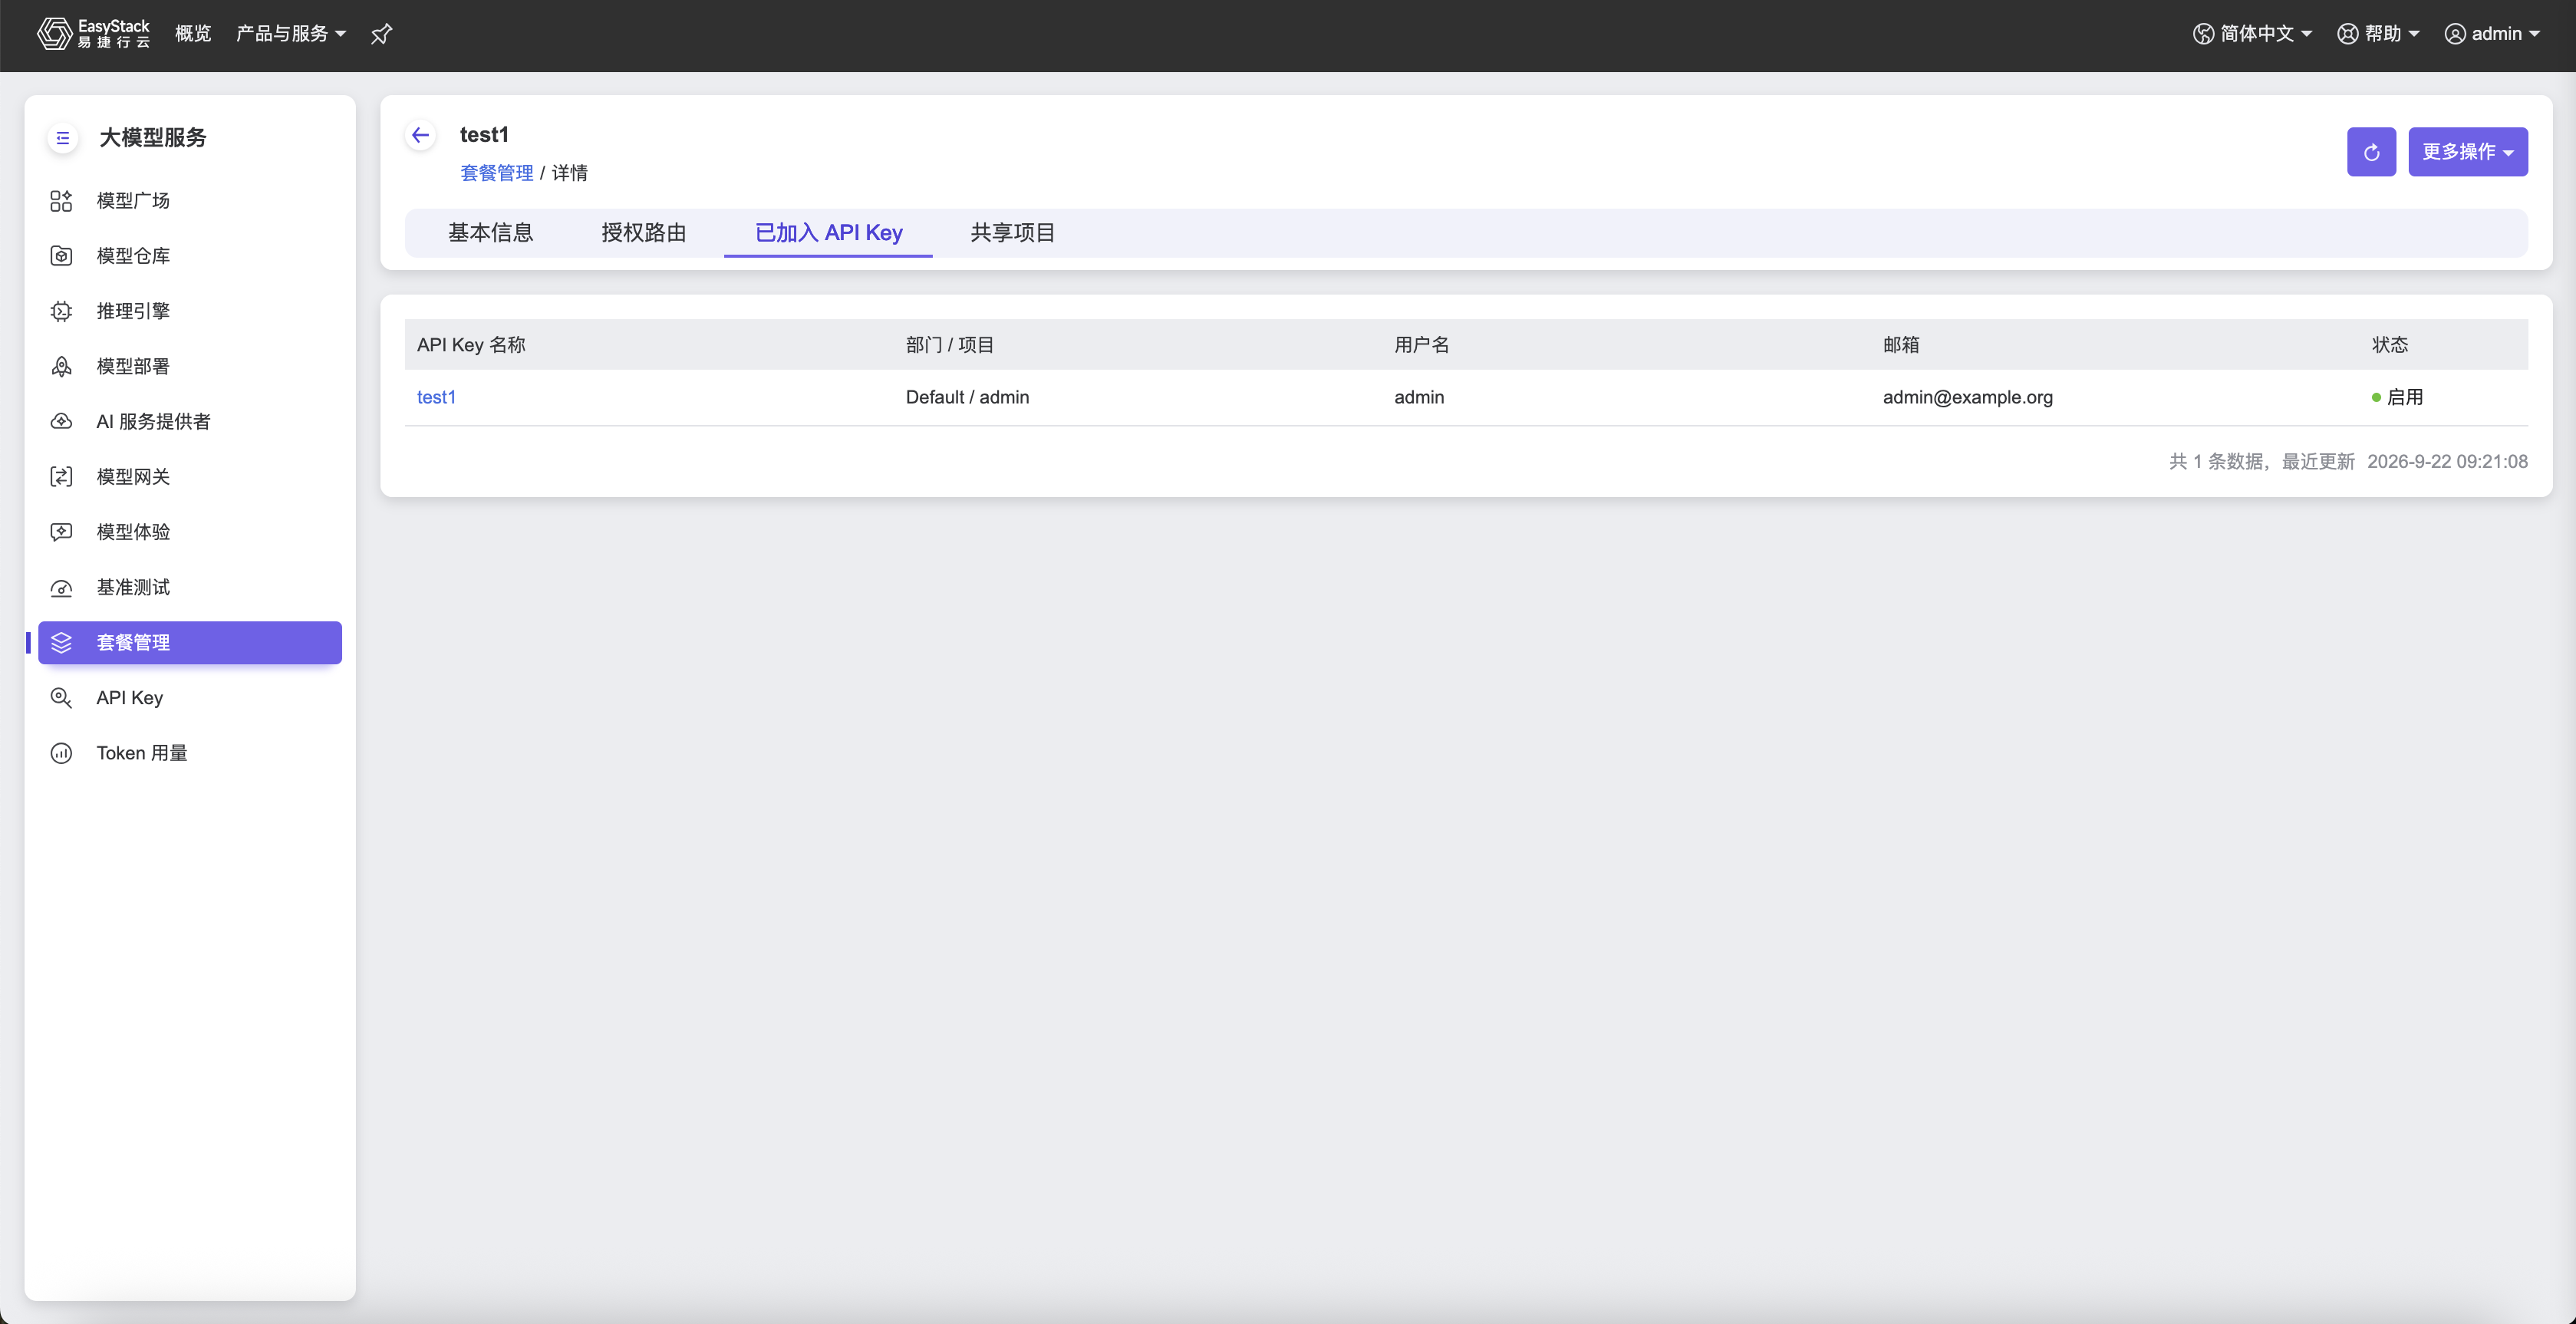Click the 套餐管理 layers icon
The height and width of the screenshot is (1324, 2576).
tap(61, 642)
